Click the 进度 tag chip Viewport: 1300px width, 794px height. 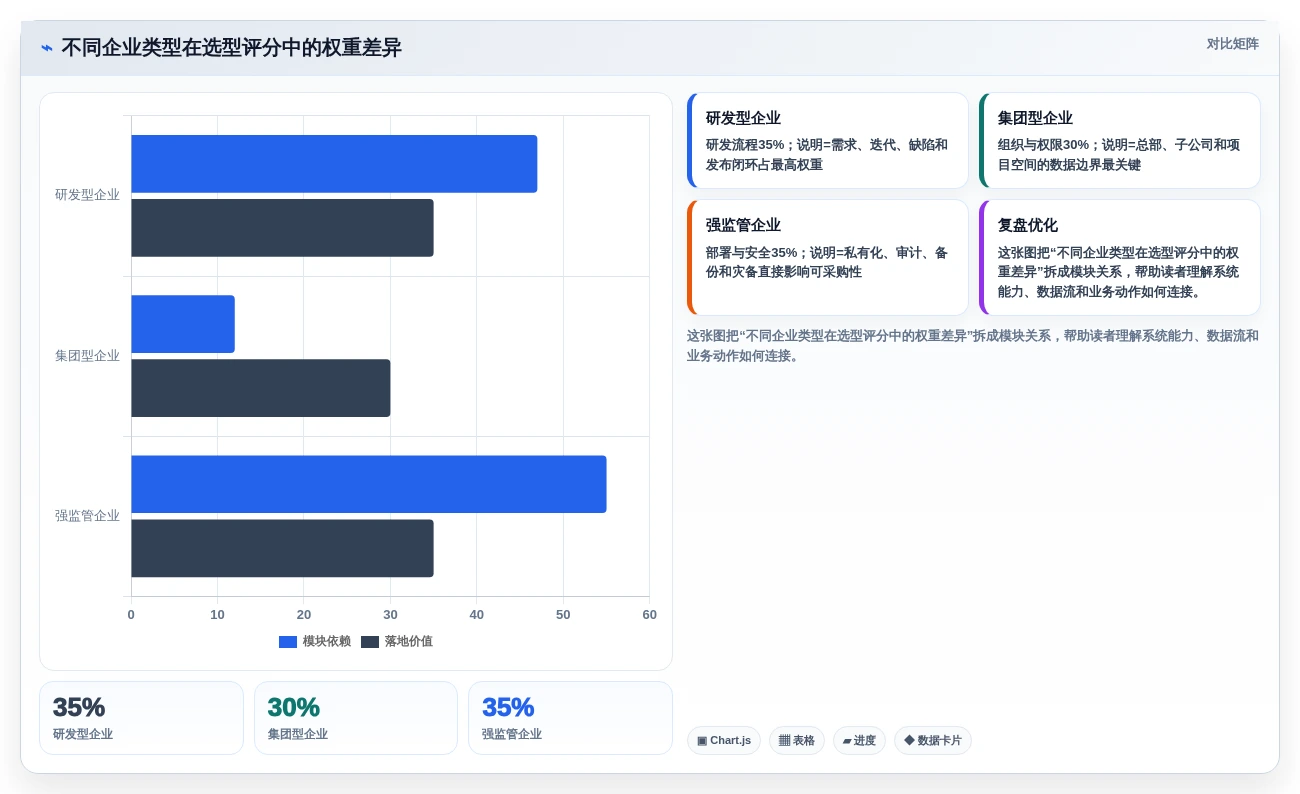[x=859, y=741]
